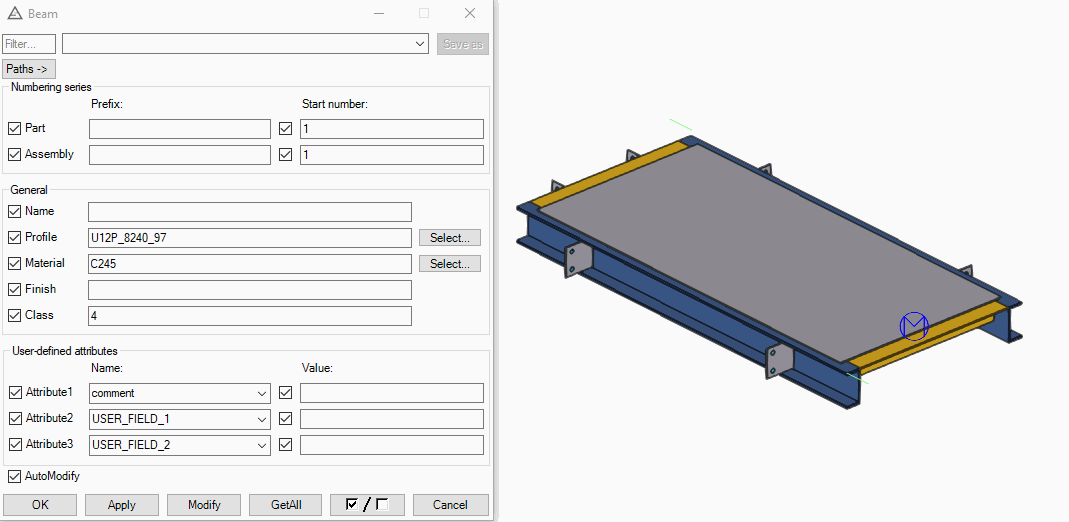Click Select next to Profile field
The height and width of the screenshot is (522, 1069).
[x=449, y=238]
